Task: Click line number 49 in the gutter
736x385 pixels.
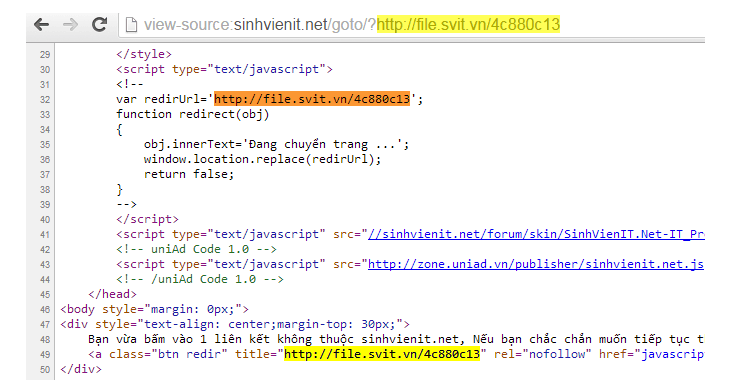Action: pos(45,354)
